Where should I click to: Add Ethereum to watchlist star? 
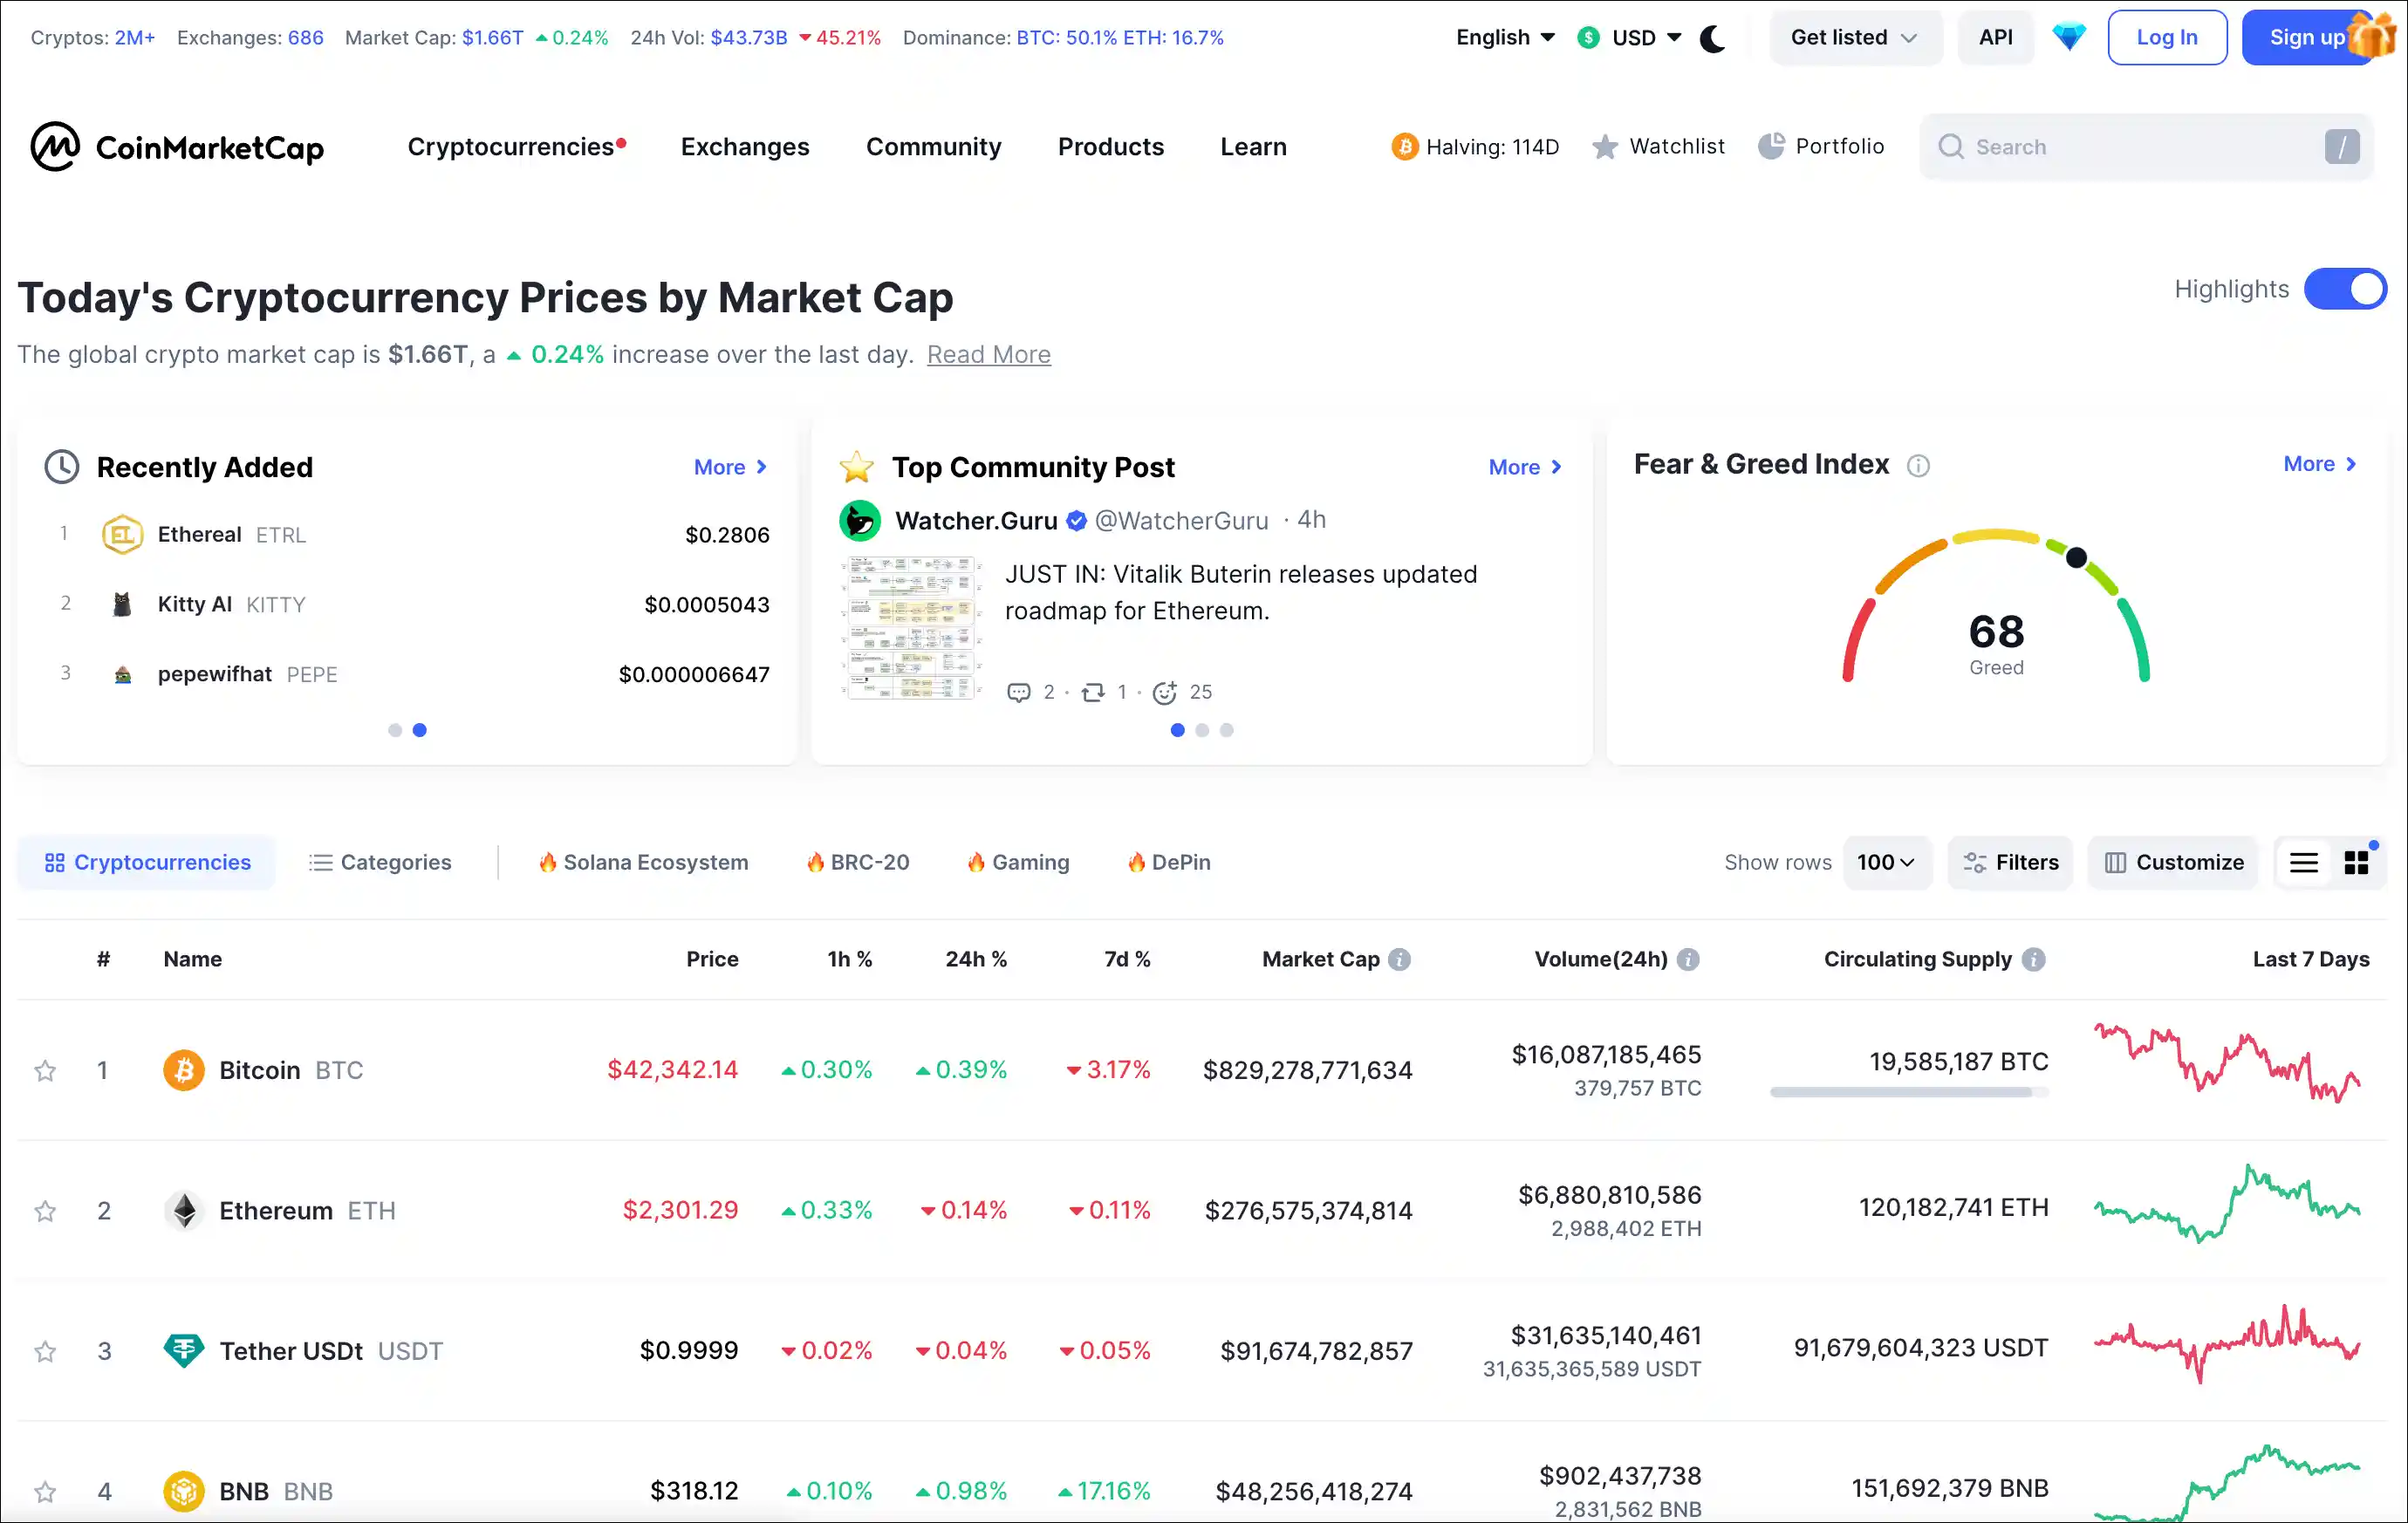[x=45, y=1211]
